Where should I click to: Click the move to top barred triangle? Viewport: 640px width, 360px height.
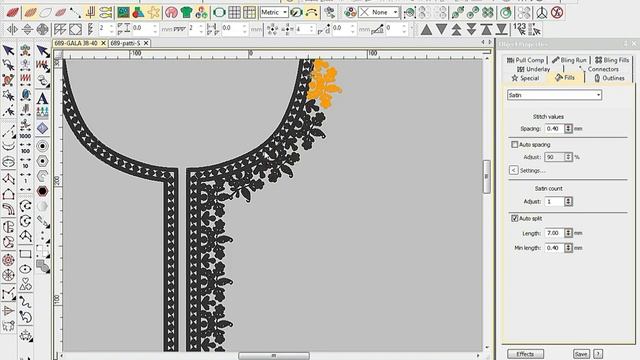click(486, 29)
